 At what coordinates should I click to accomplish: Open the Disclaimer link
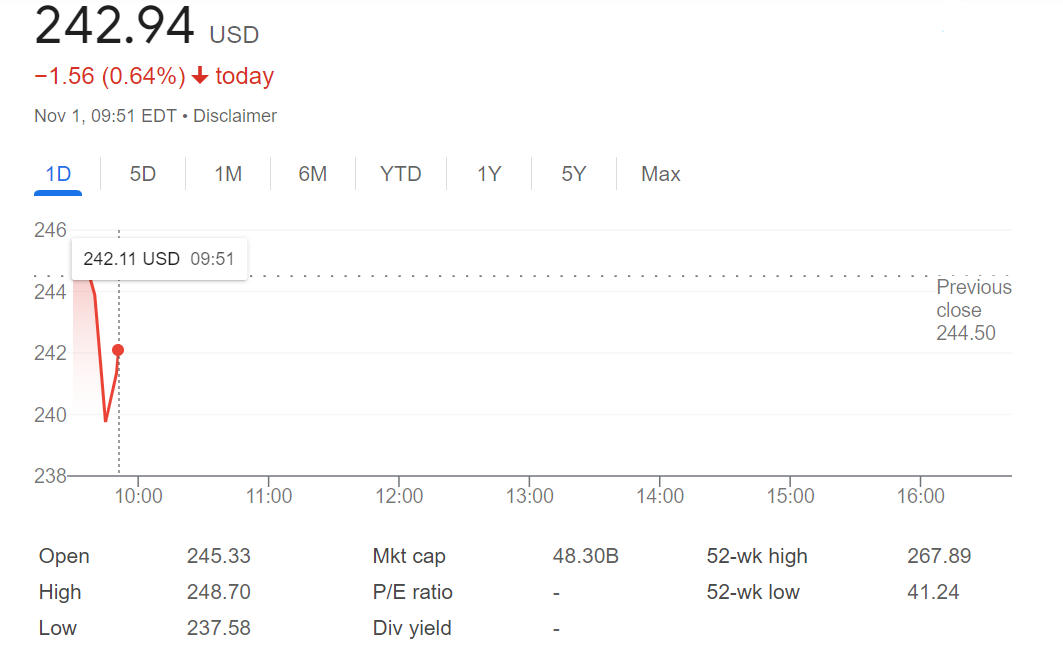235,116
